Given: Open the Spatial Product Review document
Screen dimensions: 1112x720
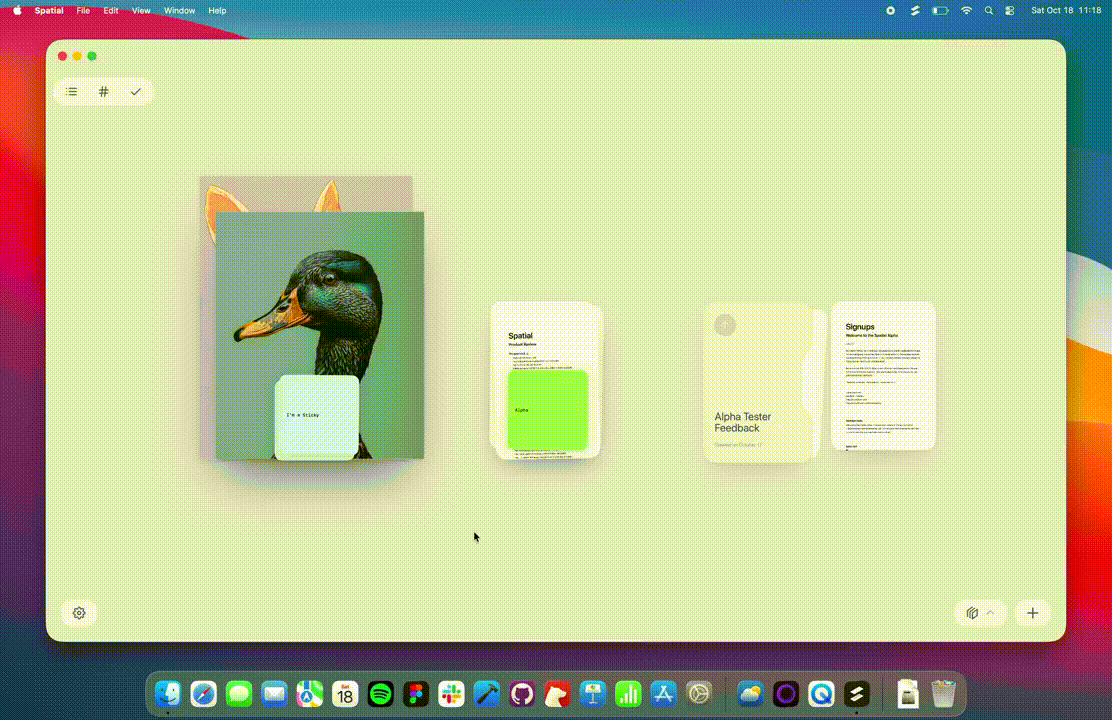Looking at the screenshot, I should [x=546, y=336].
